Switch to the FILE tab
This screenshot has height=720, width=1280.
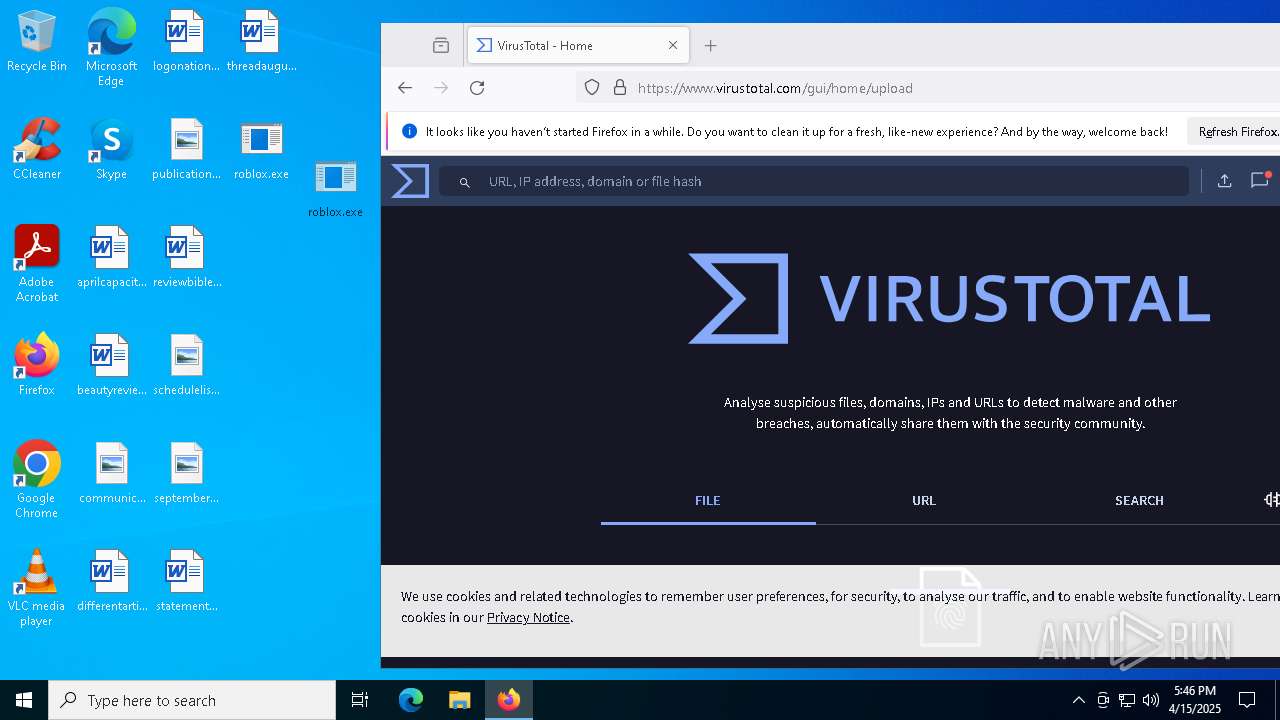(x=708, y=501)
